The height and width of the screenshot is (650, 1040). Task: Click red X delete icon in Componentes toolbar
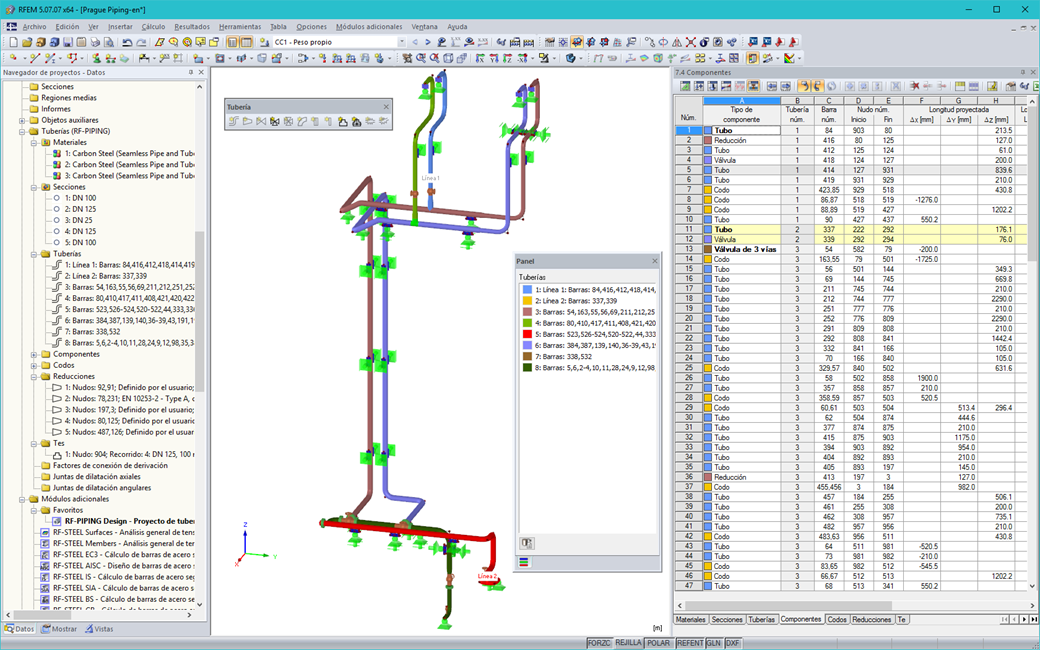click(x=914, y=86)
